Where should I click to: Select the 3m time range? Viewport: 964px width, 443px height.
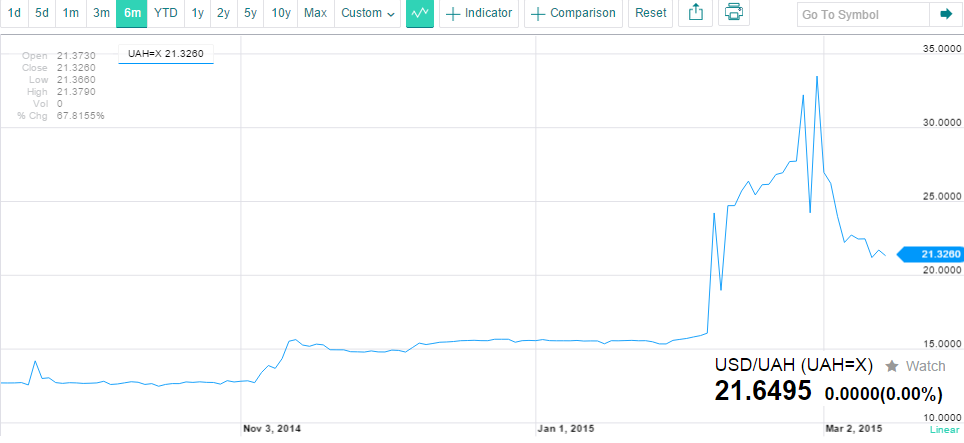101,14
